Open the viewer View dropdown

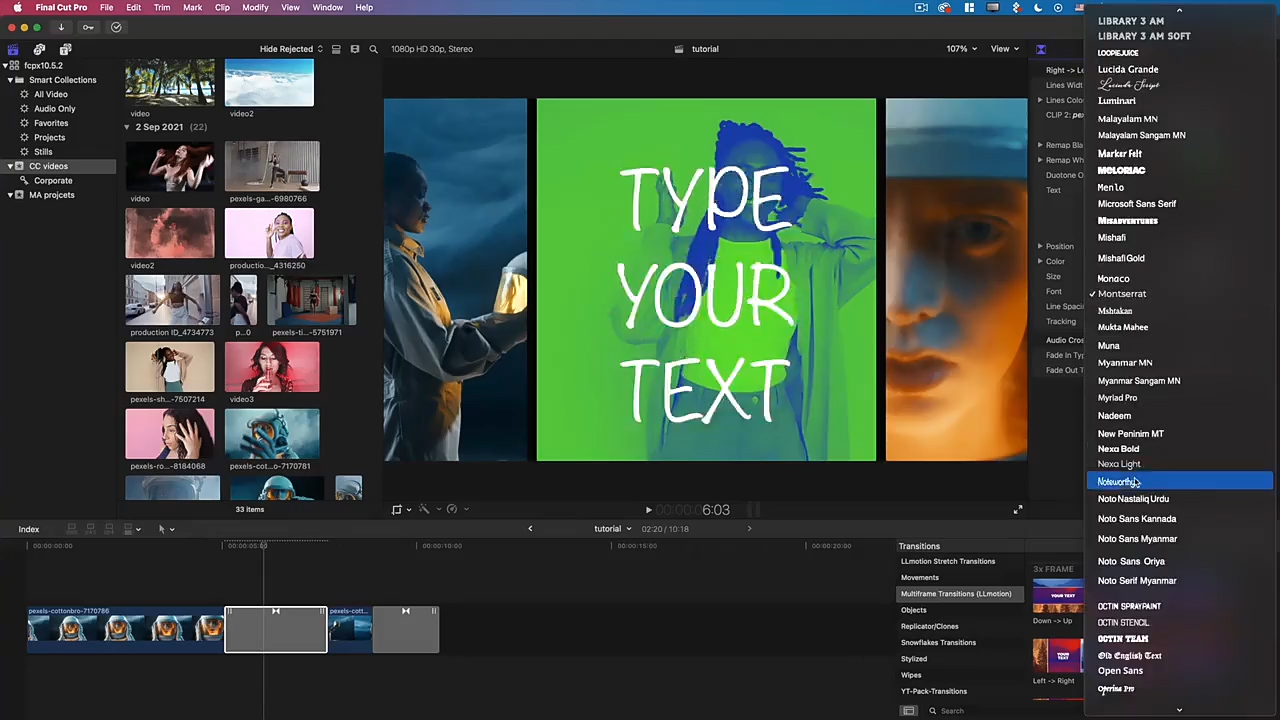point(1004,49)
